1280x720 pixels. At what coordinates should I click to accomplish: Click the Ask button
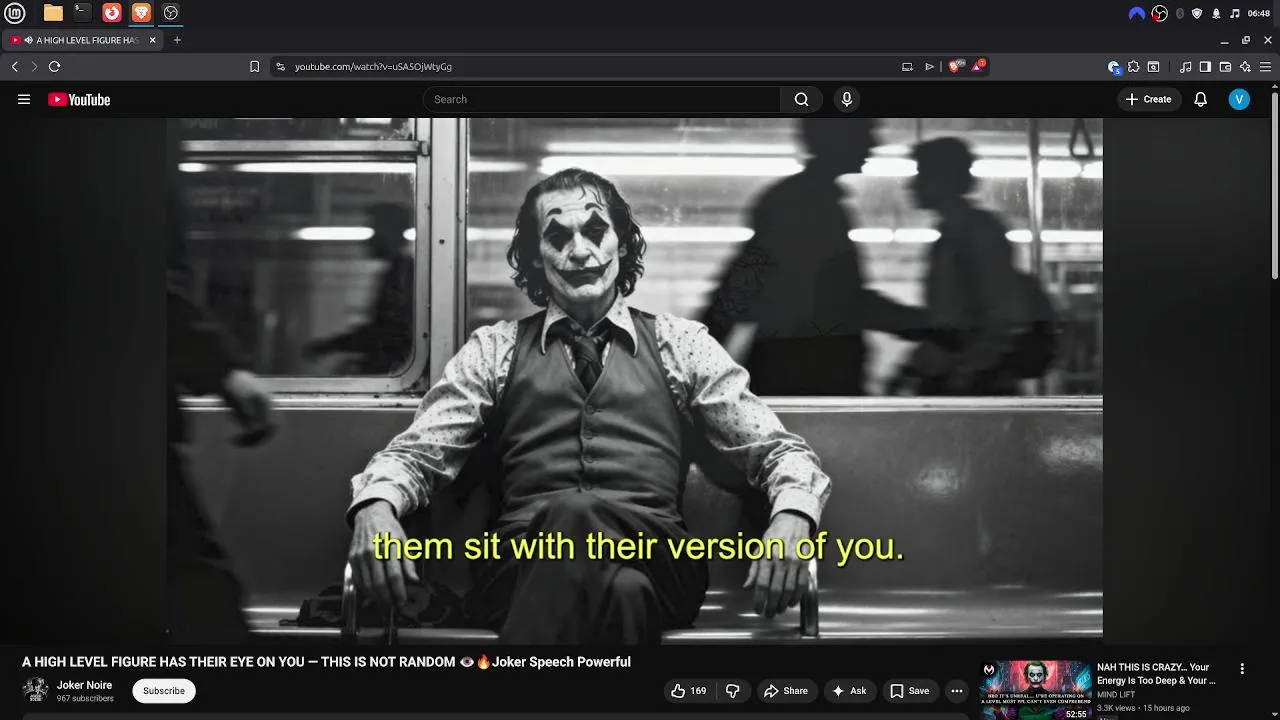click(x=849, y=690)
